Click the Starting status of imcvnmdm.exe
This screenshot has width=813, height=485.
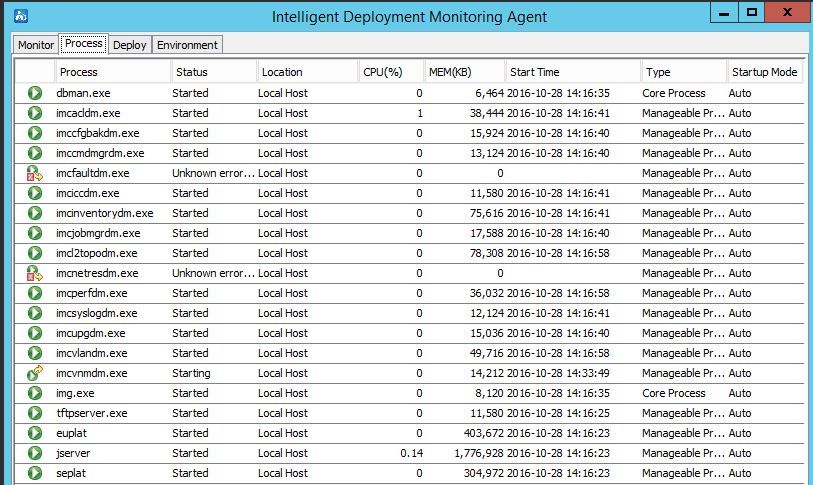pos(191,373)
